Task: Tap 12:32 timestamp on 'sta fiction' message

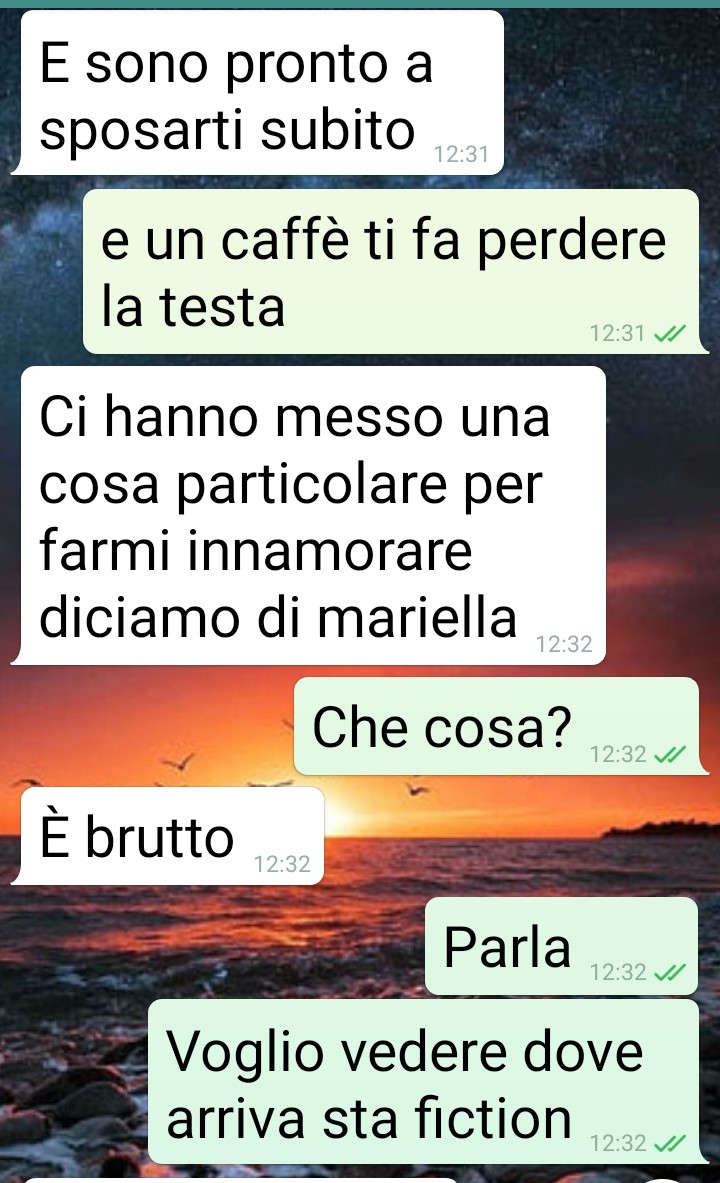Action: point(617,1143)
